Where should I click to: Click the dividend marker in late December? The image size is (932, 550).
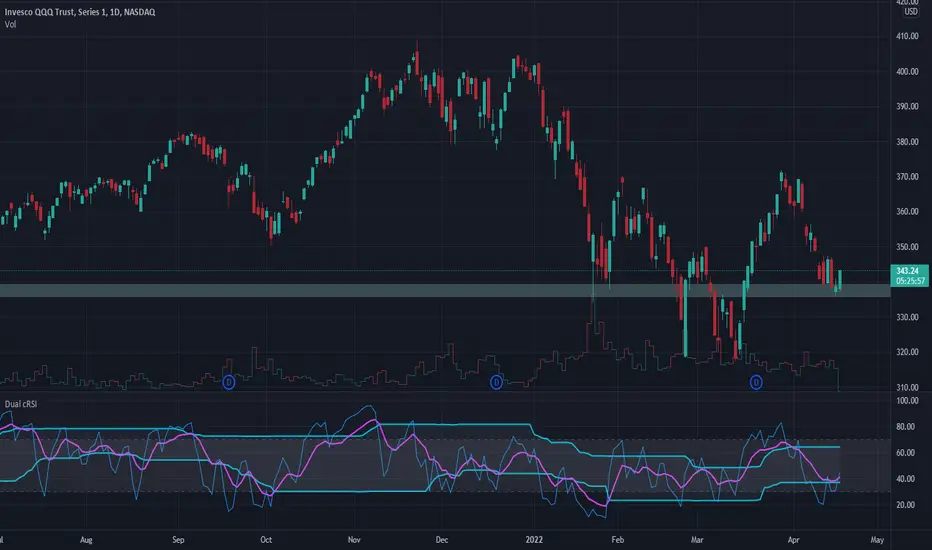pyautogui.click(x=496, y=382)
